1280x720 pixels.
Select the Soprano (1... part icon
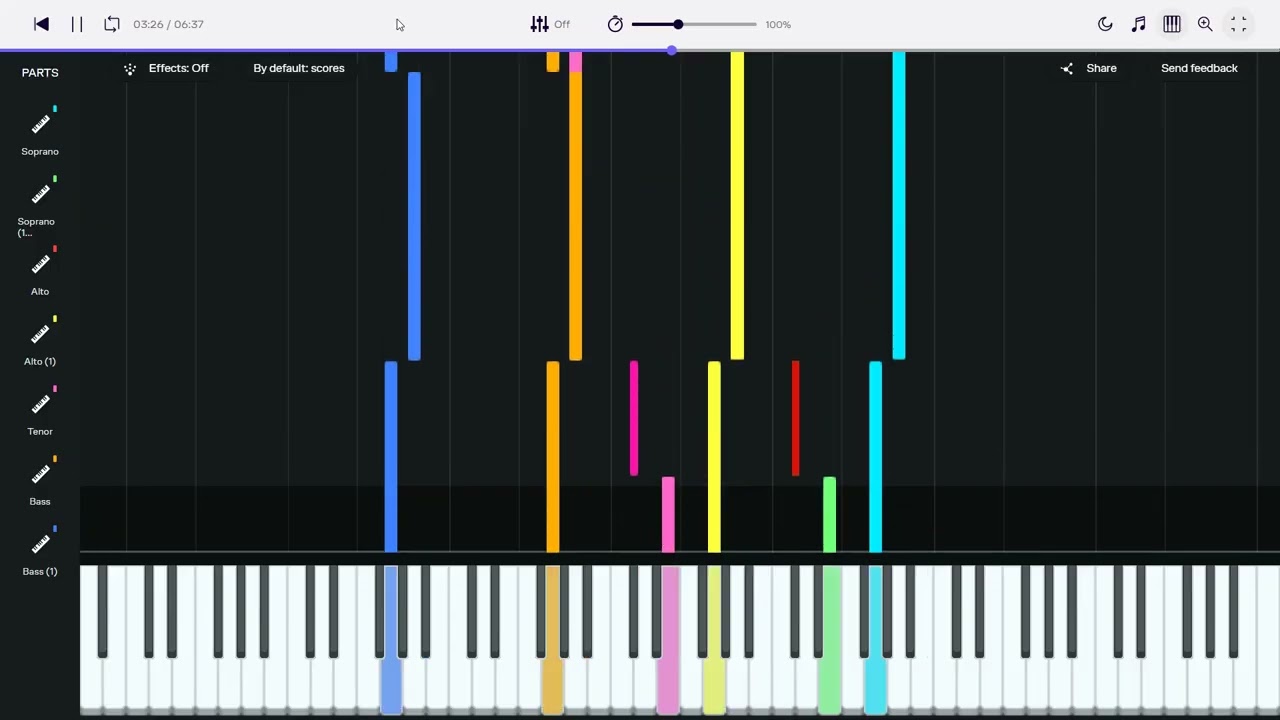click(x=40, y=194)
